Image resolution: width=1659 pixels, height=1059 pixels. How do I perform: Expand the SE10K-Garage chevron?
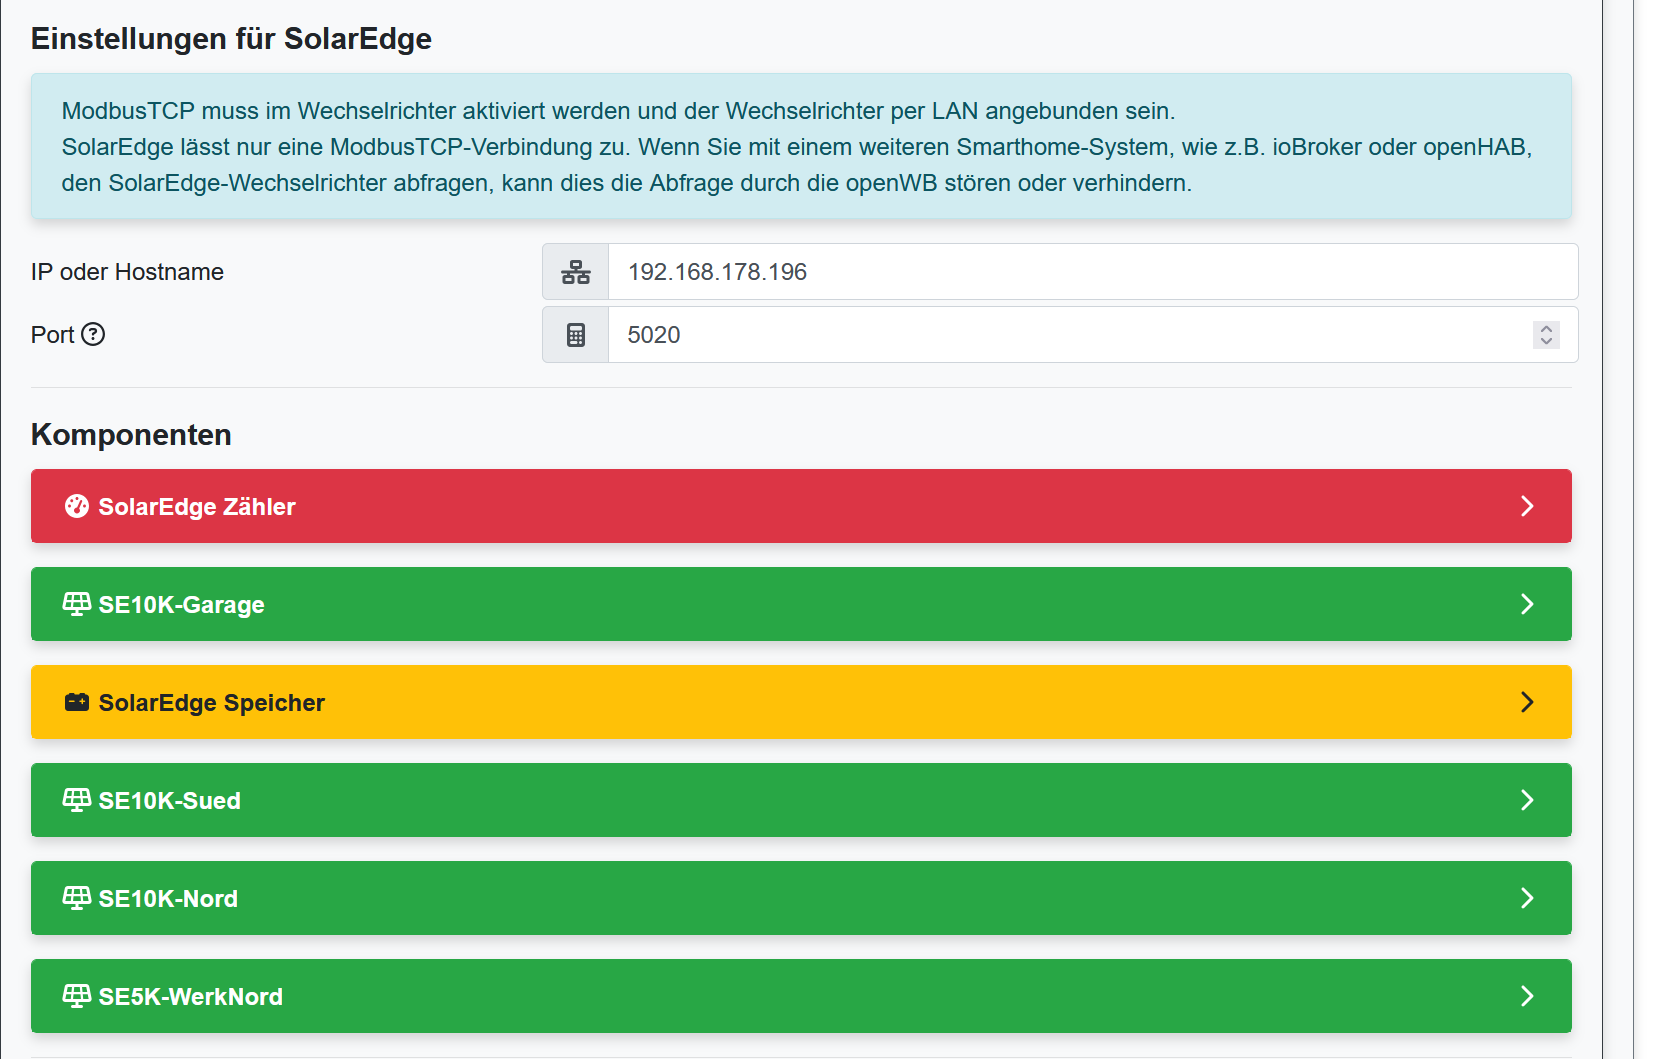point(1527,604)
